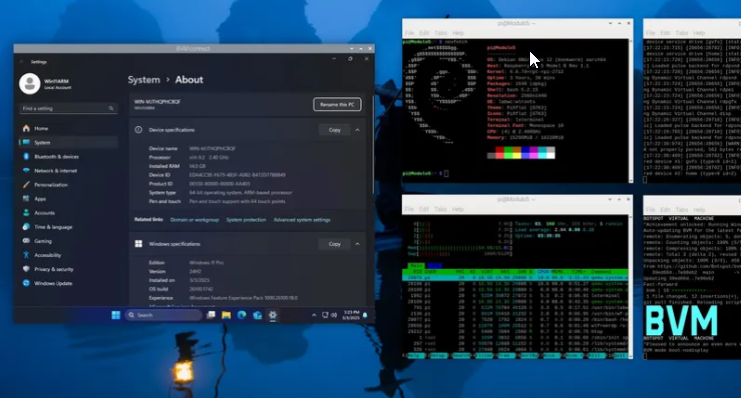
Task: Open Task View on the taskbar
Action: (211, 315)
